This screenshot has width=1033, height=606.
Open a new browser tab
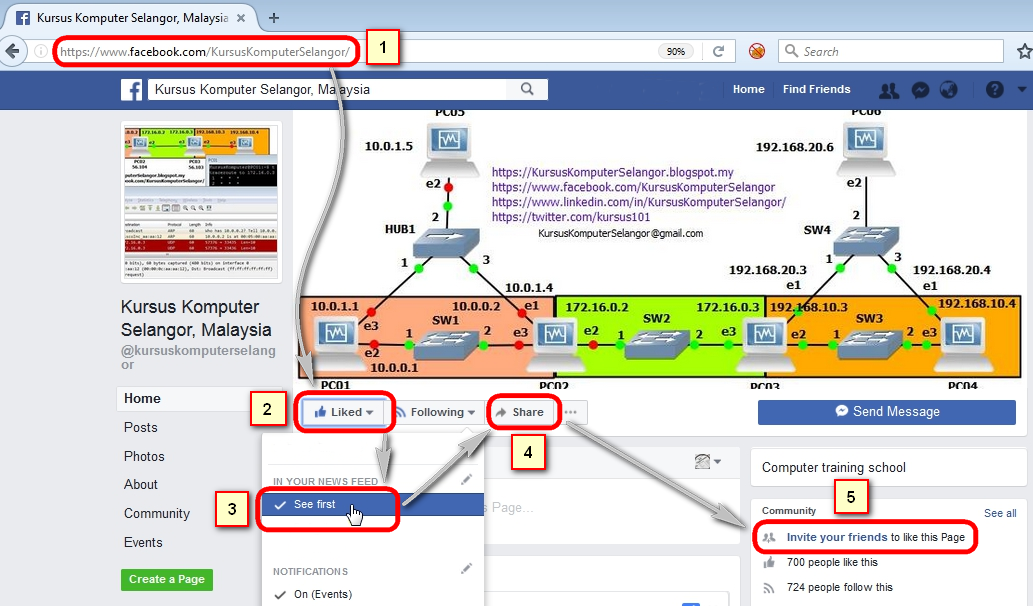[x=274, y=18]
